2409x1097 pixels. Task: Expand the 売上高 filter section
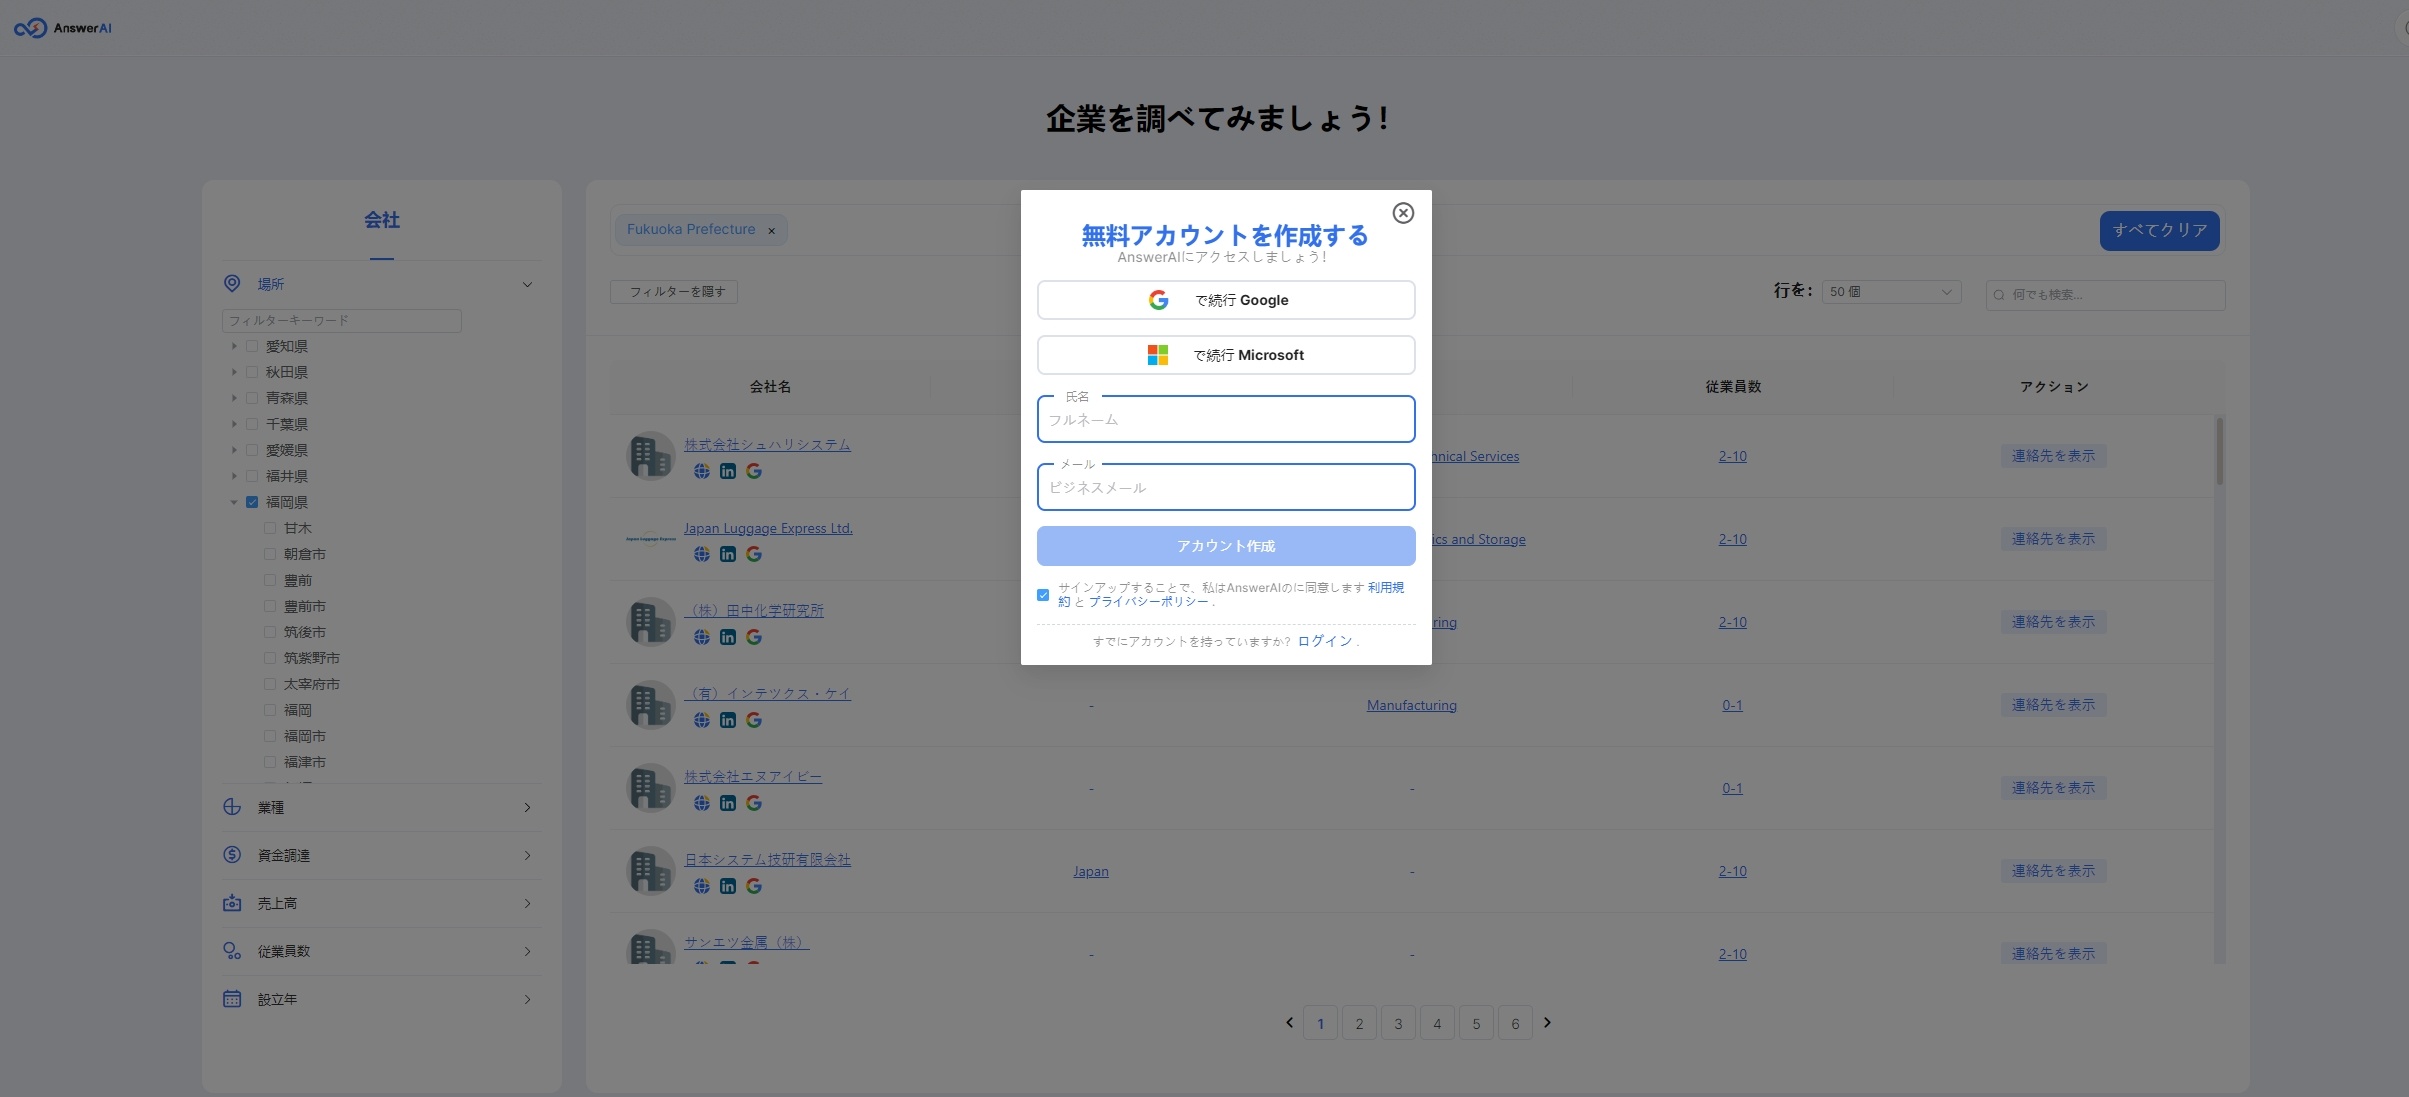pyautogui.click(x=381, y=903)
